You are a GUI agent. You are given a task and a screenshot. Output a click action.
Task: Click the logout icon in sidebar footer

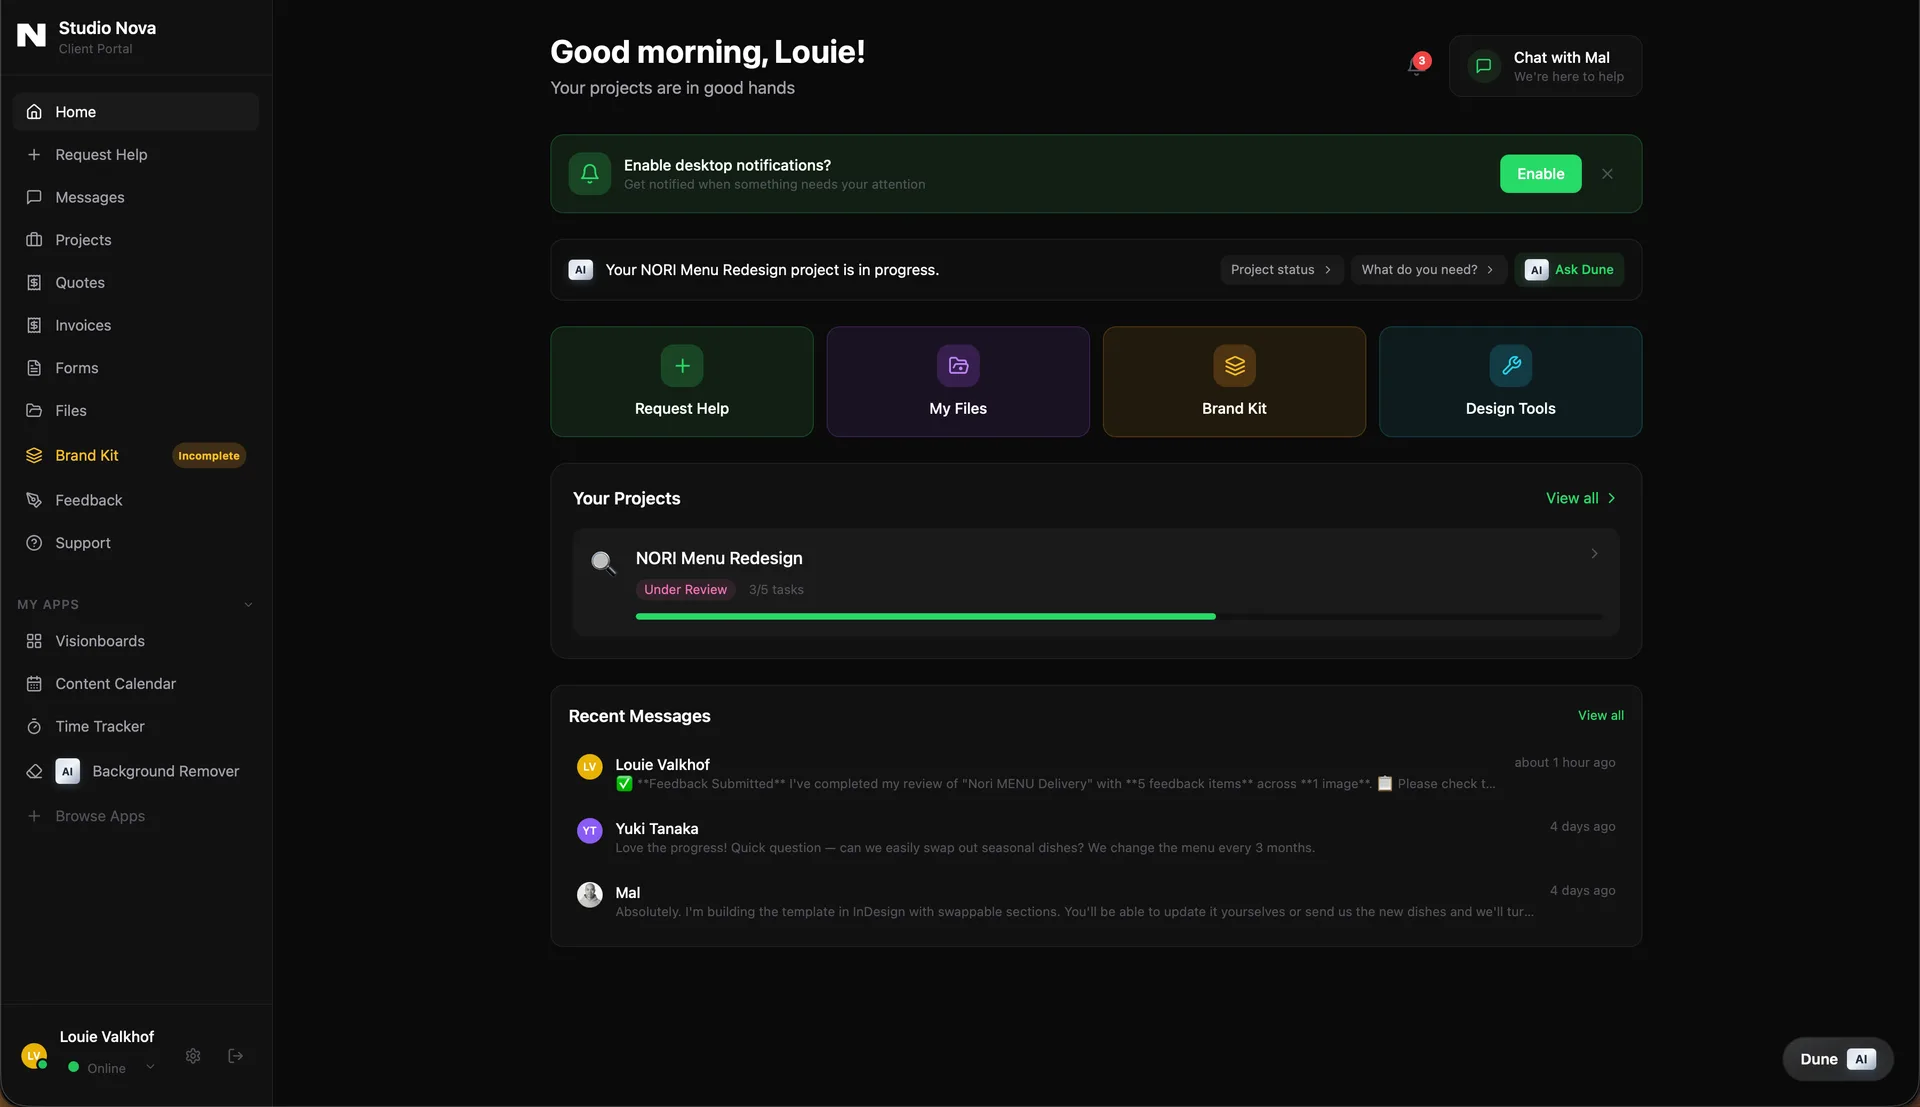click(236, 1056)
